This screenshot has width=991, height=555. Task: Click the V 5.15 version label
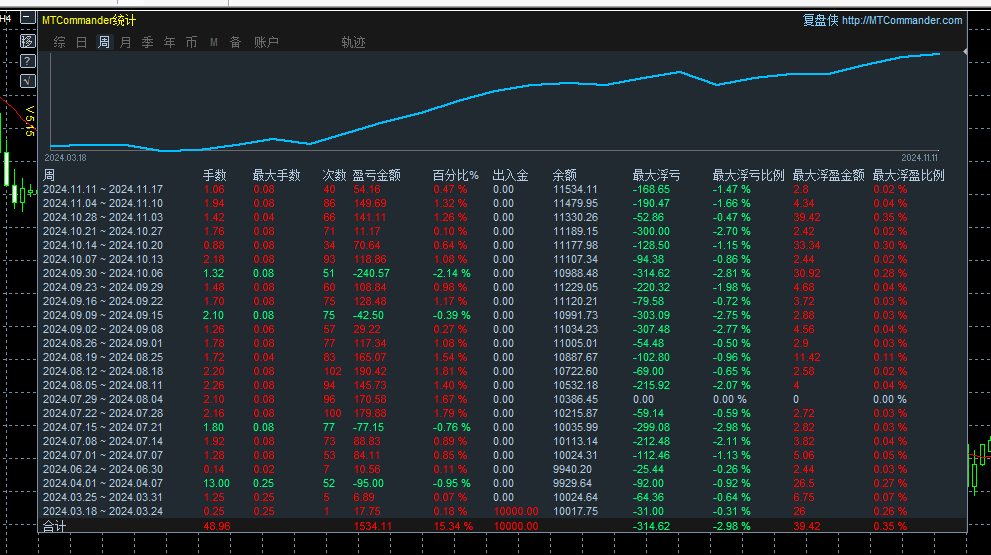click(30, 121)
